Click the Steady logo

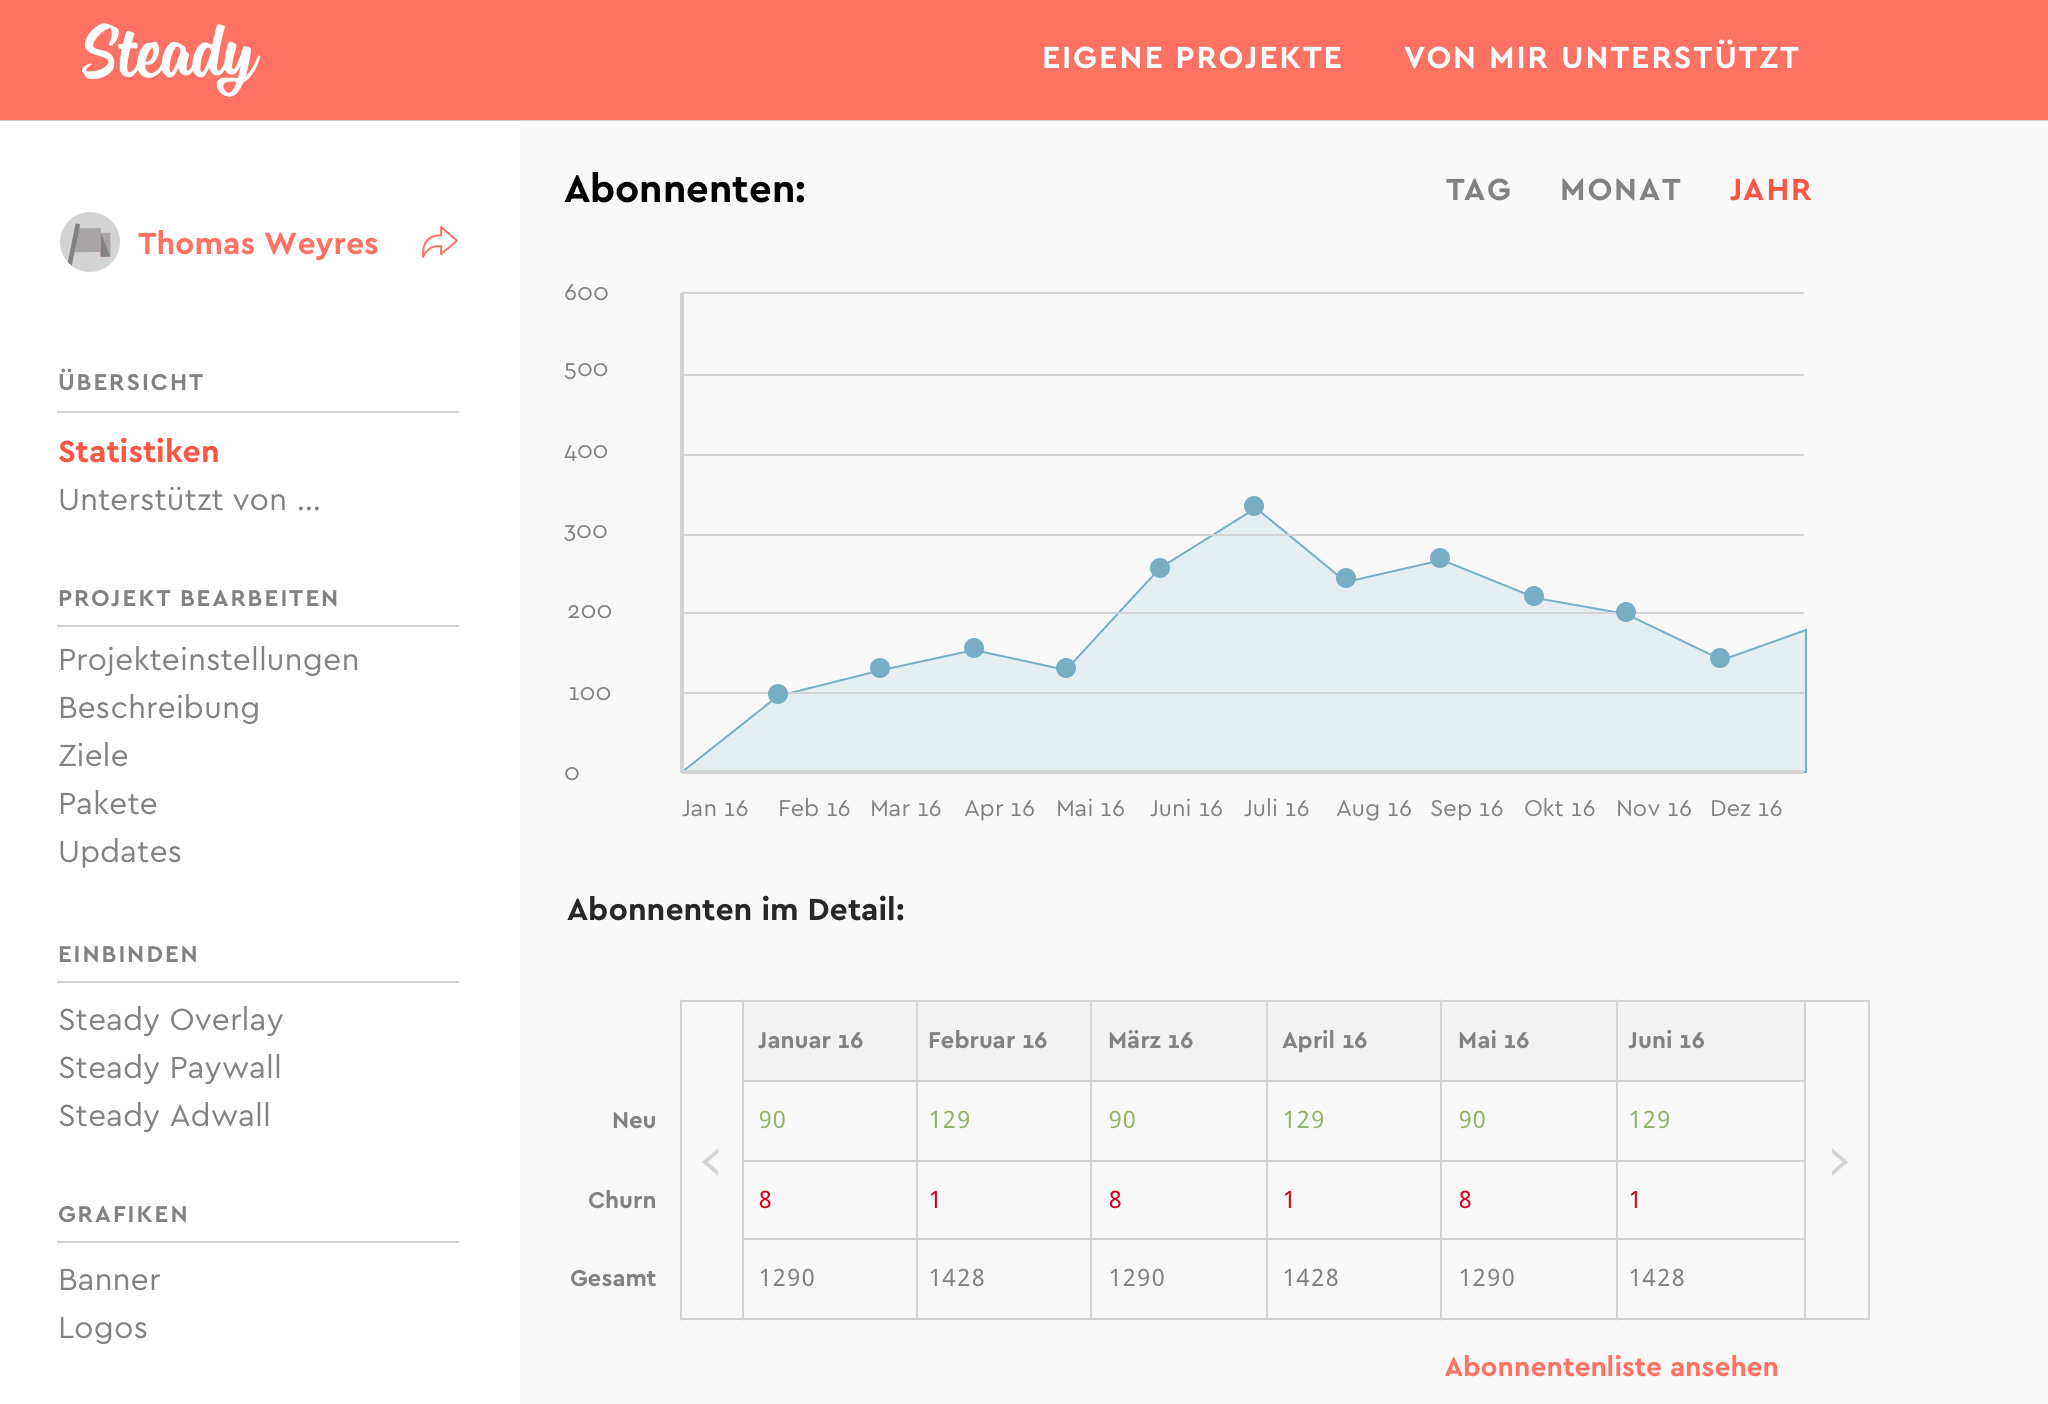(171, 58)
